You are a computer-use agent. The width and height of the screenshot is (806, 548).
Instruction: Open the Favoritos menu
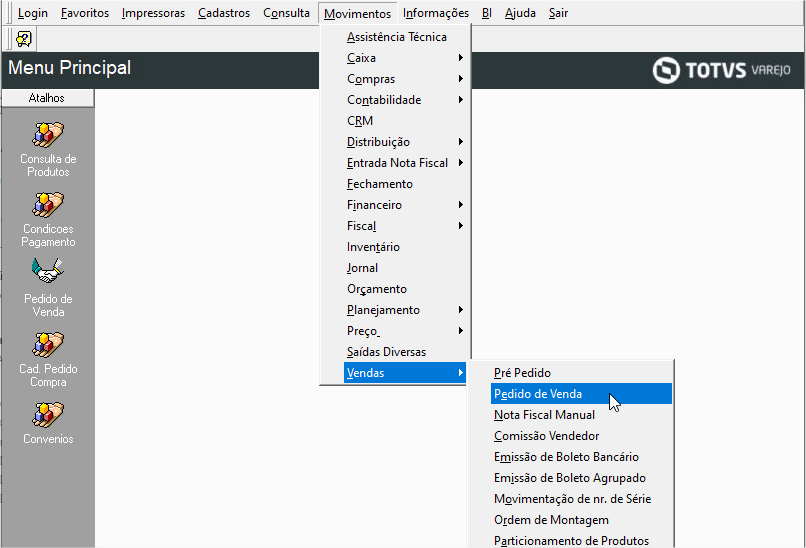(x=85, y=13)
